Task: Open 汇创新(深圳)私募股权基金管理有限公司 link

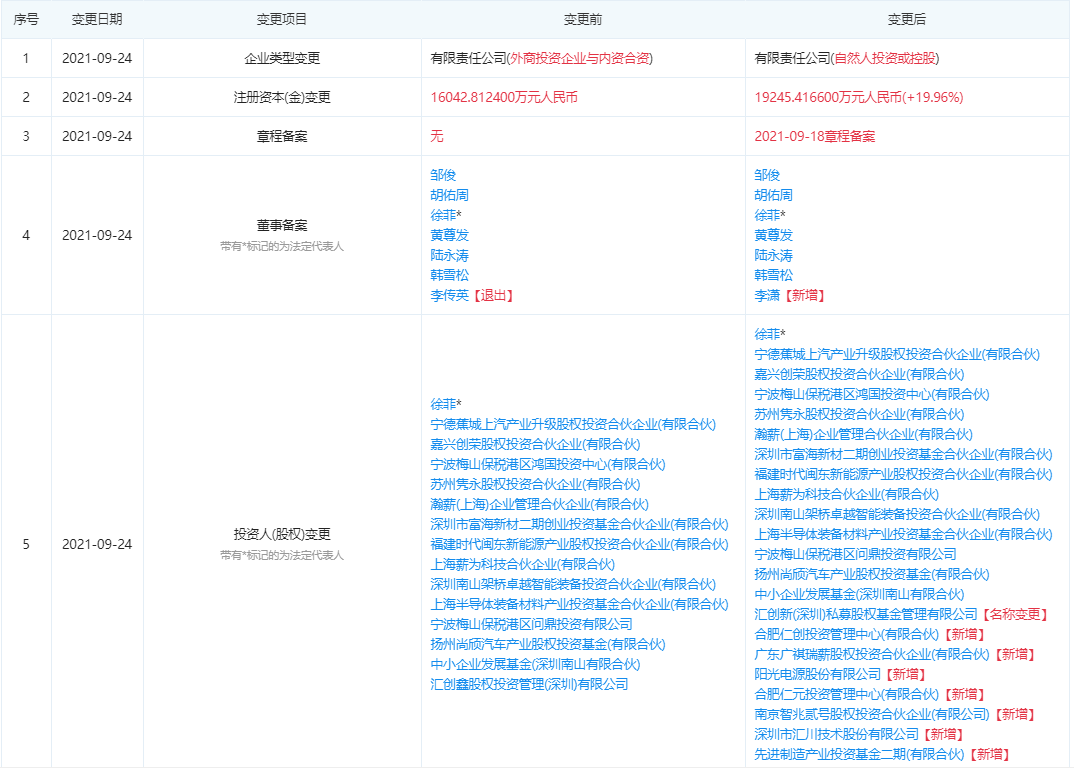Action: point(866,614)
